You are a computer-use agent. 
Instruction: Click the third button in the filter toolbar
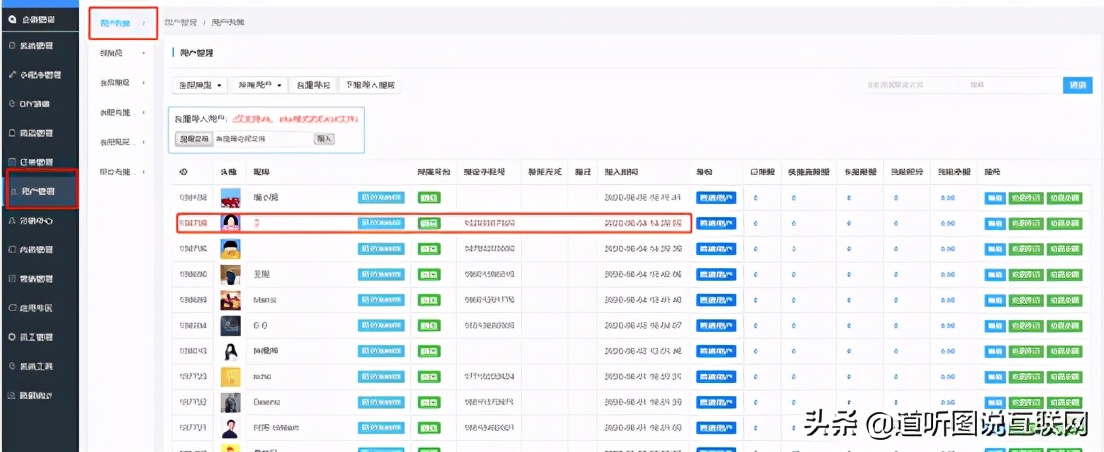point(313,85)
